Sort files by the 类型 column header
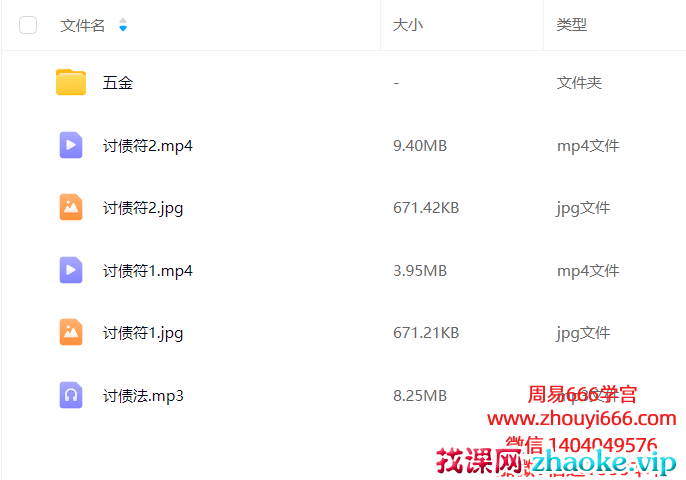The width and height of the screenshot is (686, 480). point(571,25)
